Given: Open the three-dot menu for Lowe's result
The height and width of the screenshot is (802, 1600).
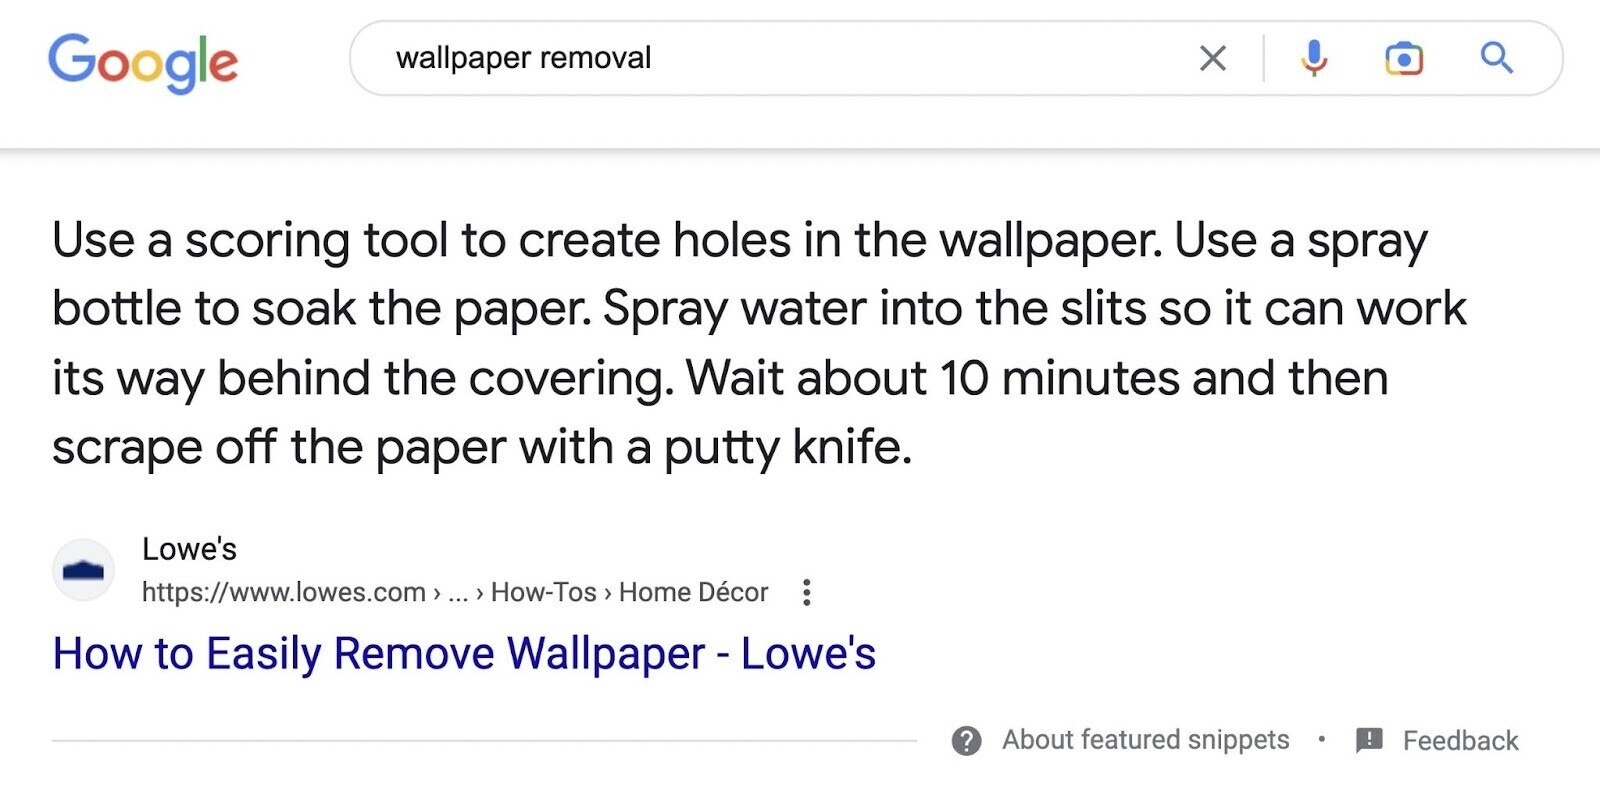Looking at the screenshot, I should 806,593.
